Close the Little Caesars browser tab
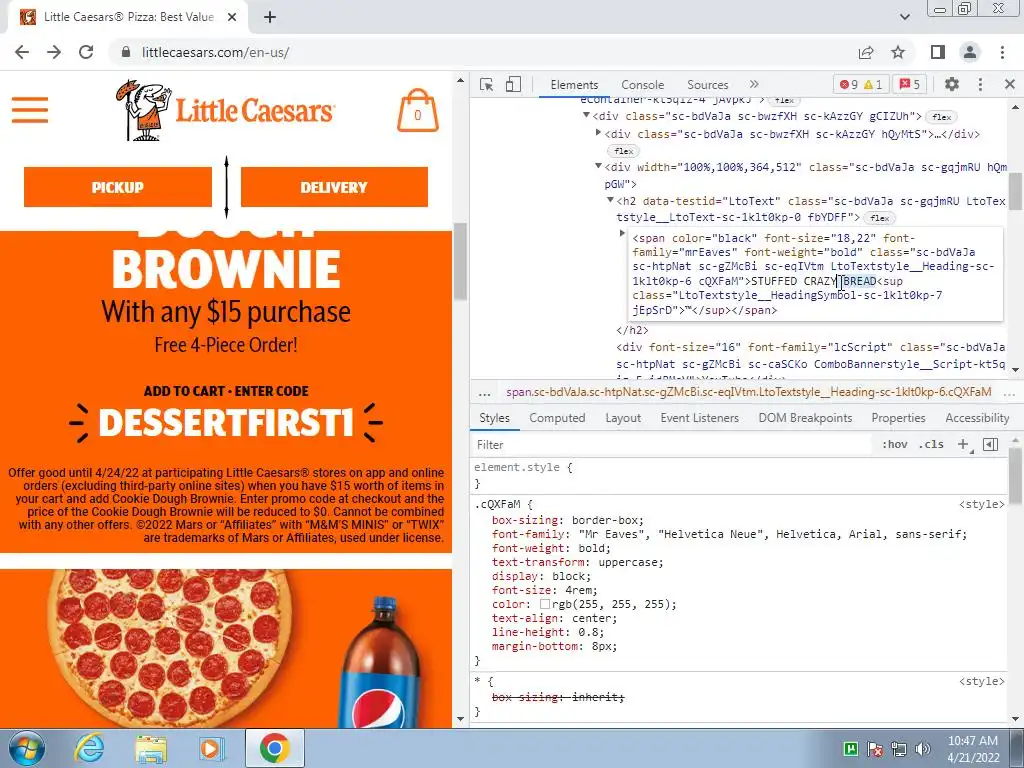 (232, 17)
